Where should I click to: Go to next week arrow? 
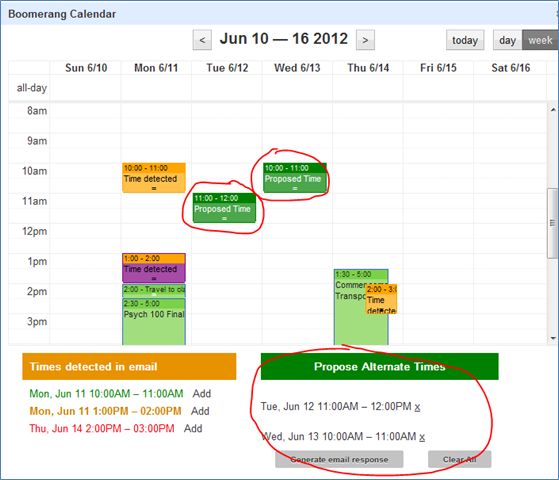point(365,40)
